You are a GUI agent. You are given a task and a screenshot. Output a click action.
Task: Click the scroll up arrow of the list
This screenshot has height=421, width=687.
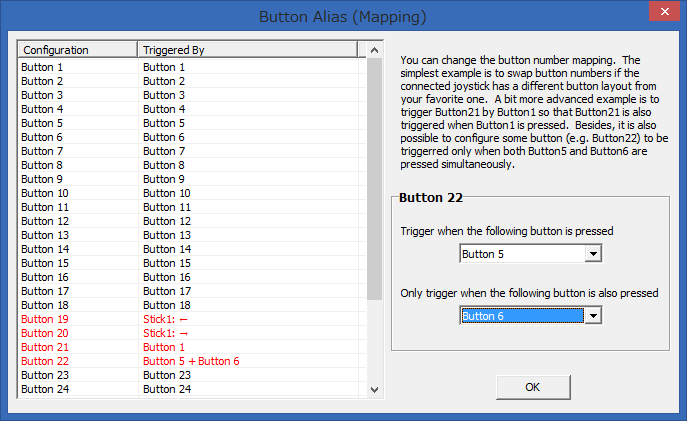(x=374, y=50)
